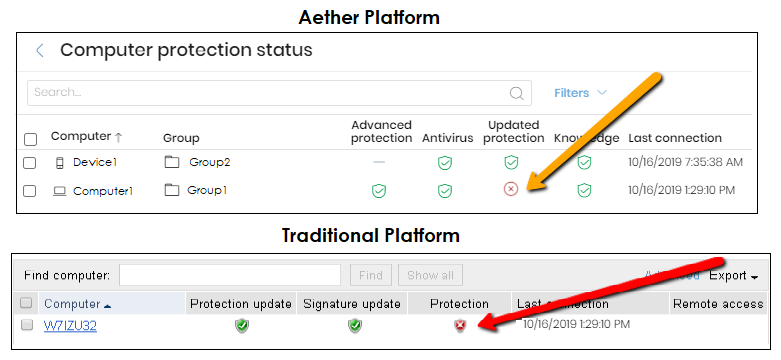Check the box beside W7IZU32

pyautogui.click(x=26, y=325)
